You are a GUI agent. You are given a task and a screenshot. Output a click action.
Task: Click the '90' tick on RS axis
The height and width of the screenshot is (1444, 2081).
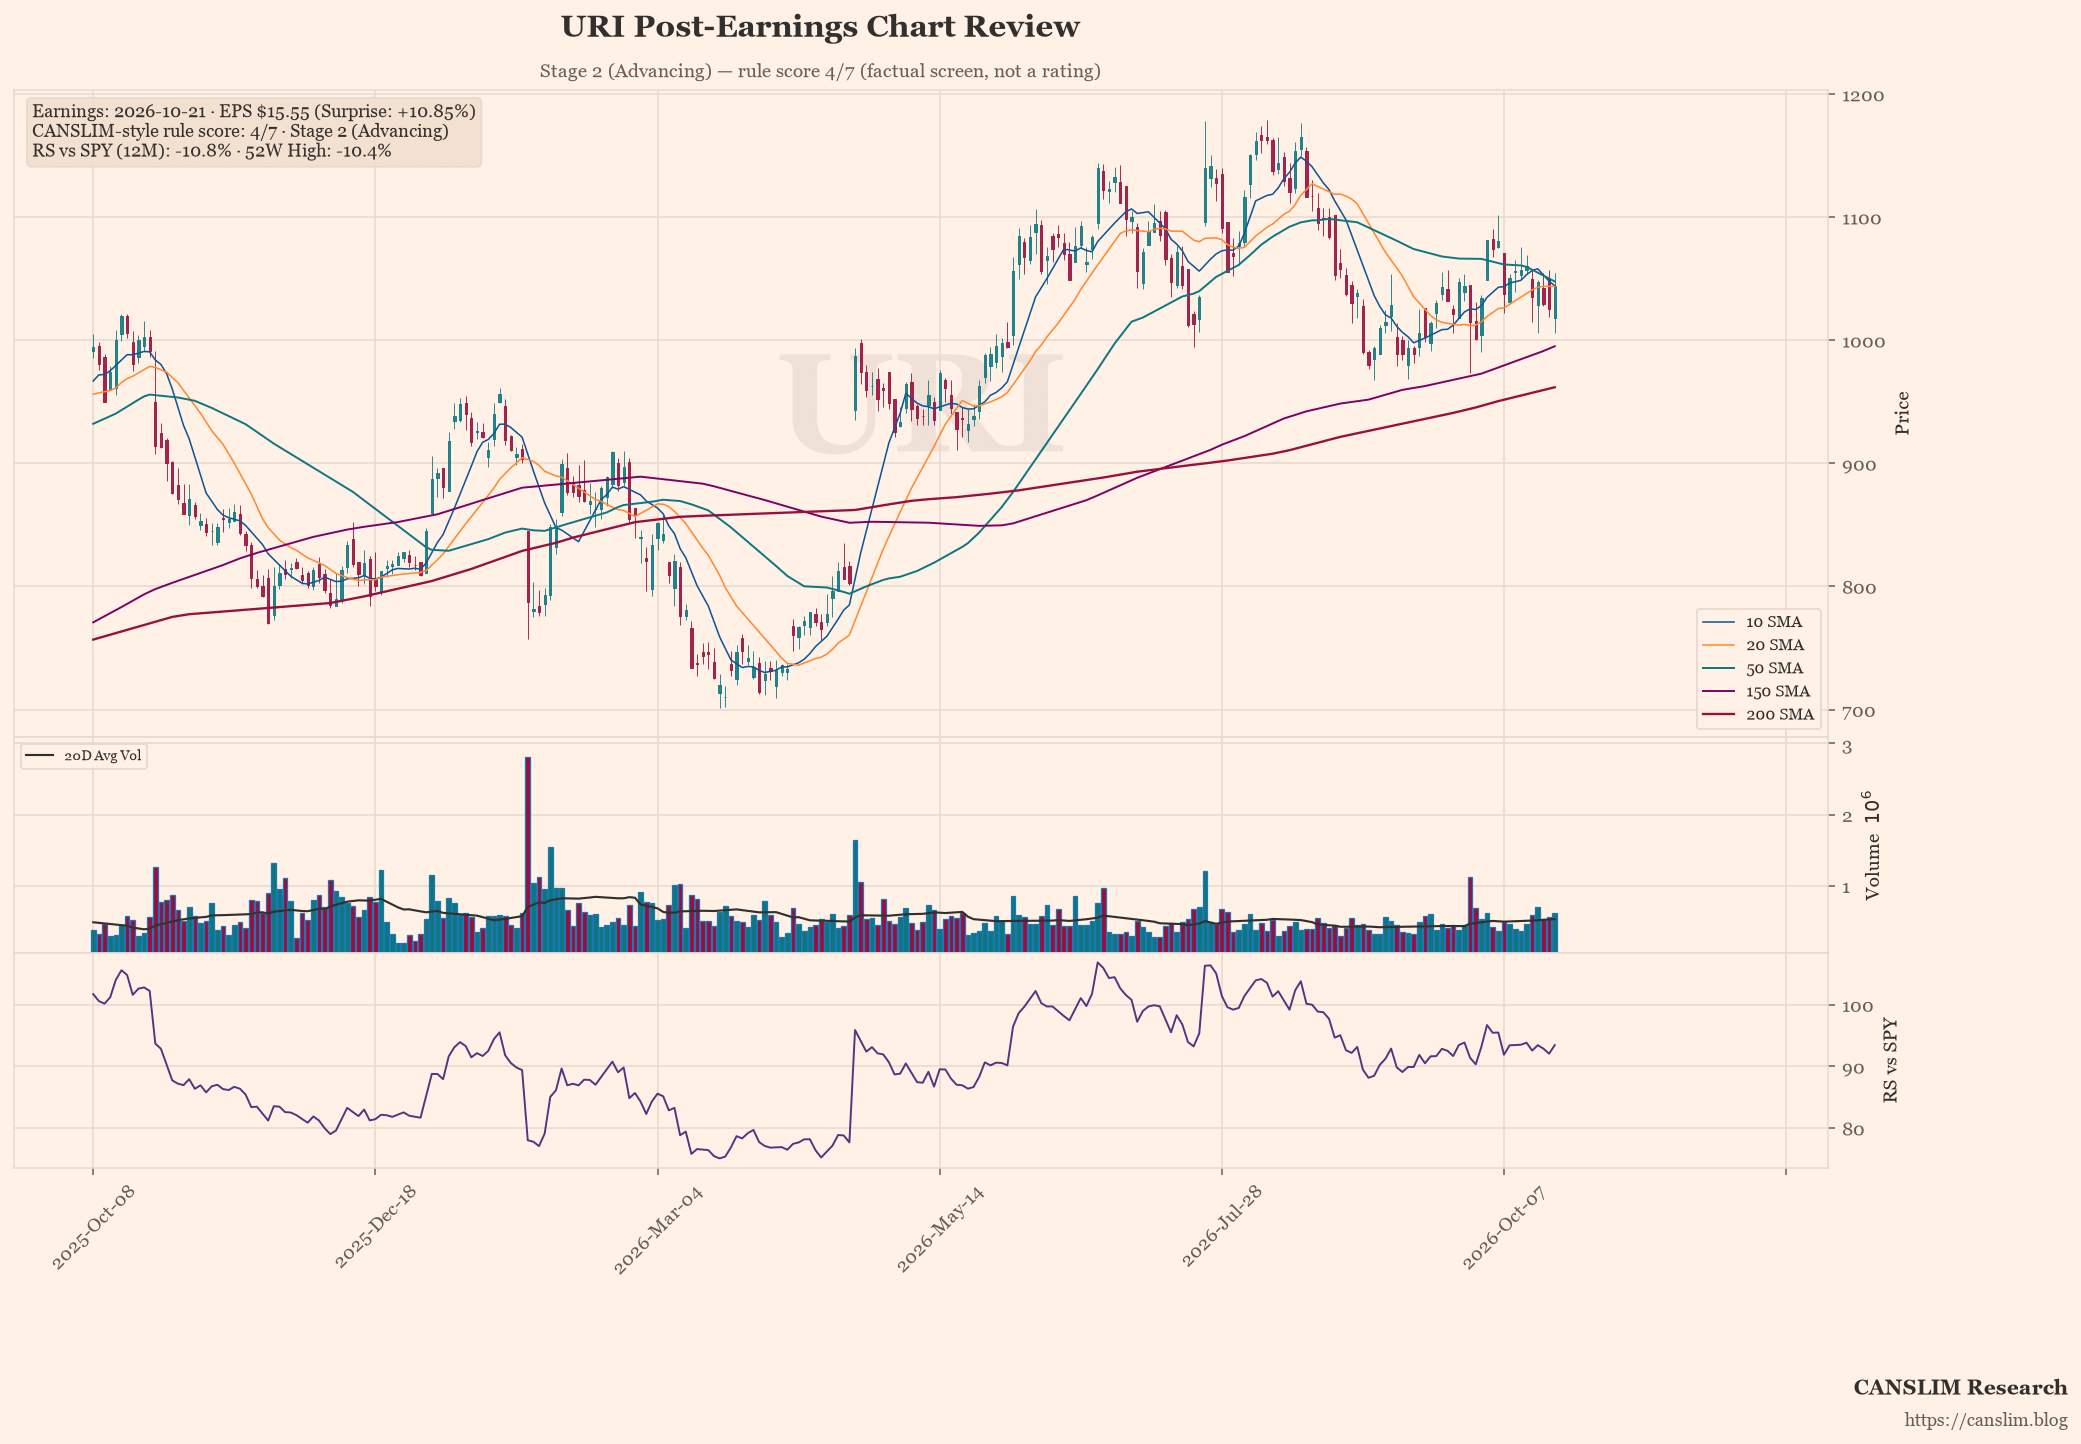[1853, 1068]
